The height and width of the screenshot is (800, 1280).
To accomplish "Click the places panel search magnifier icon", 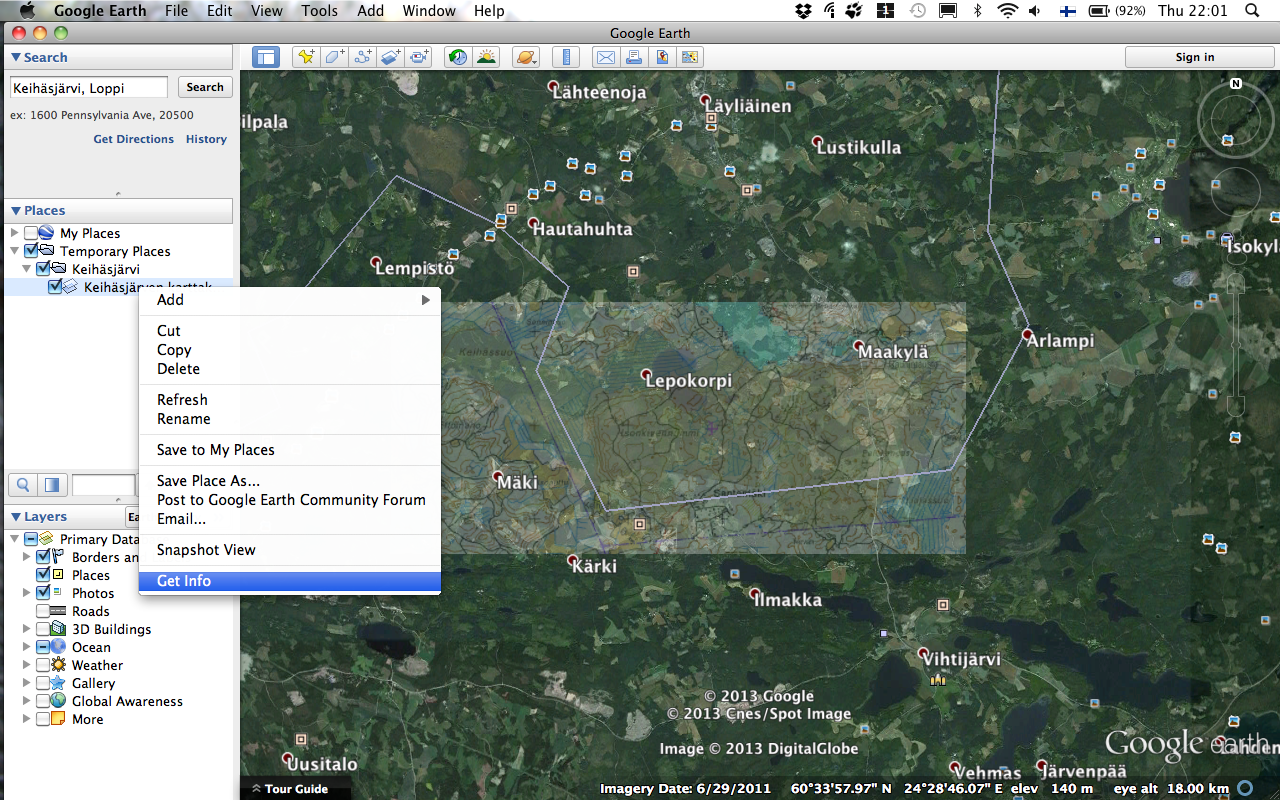I will (22, 485).
